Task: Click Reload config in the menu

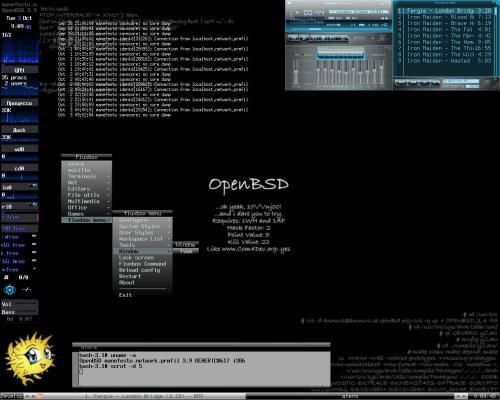Action: [x=142, y=270]
